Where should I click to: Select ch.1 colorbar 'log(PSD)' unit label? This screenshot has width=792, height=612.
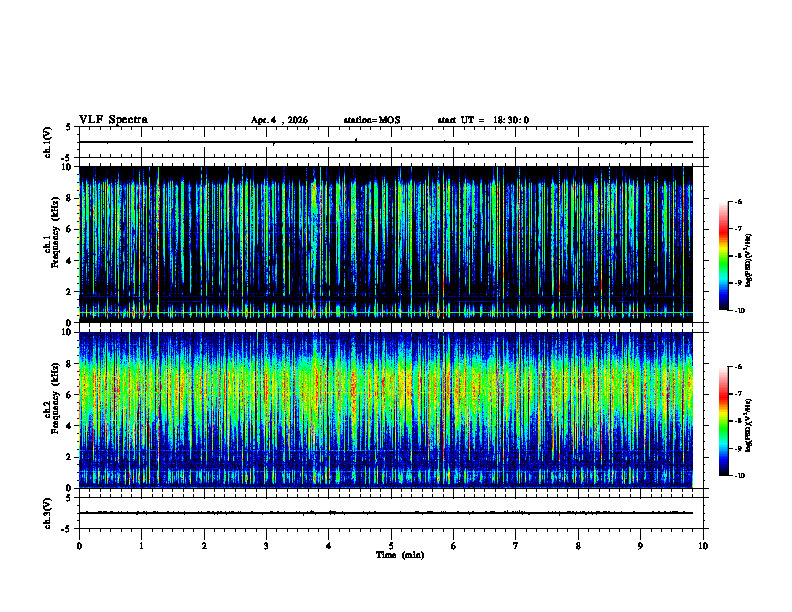point(749,260)
